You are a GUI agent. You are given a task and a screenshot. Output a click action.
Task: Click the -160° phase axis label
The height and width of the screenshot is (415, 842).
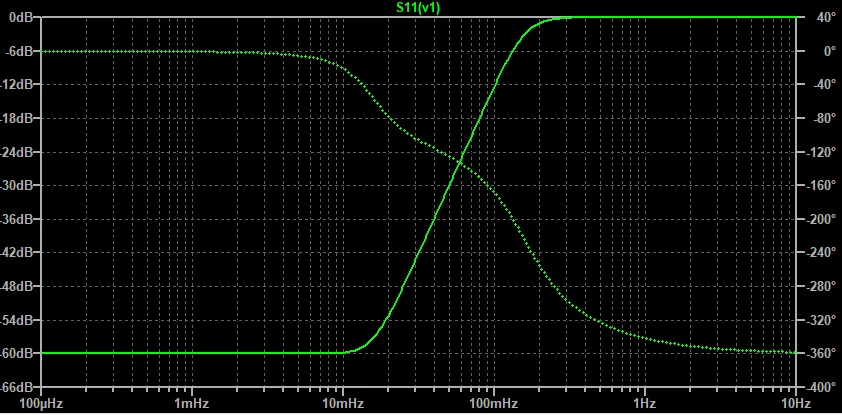point(822,185)
